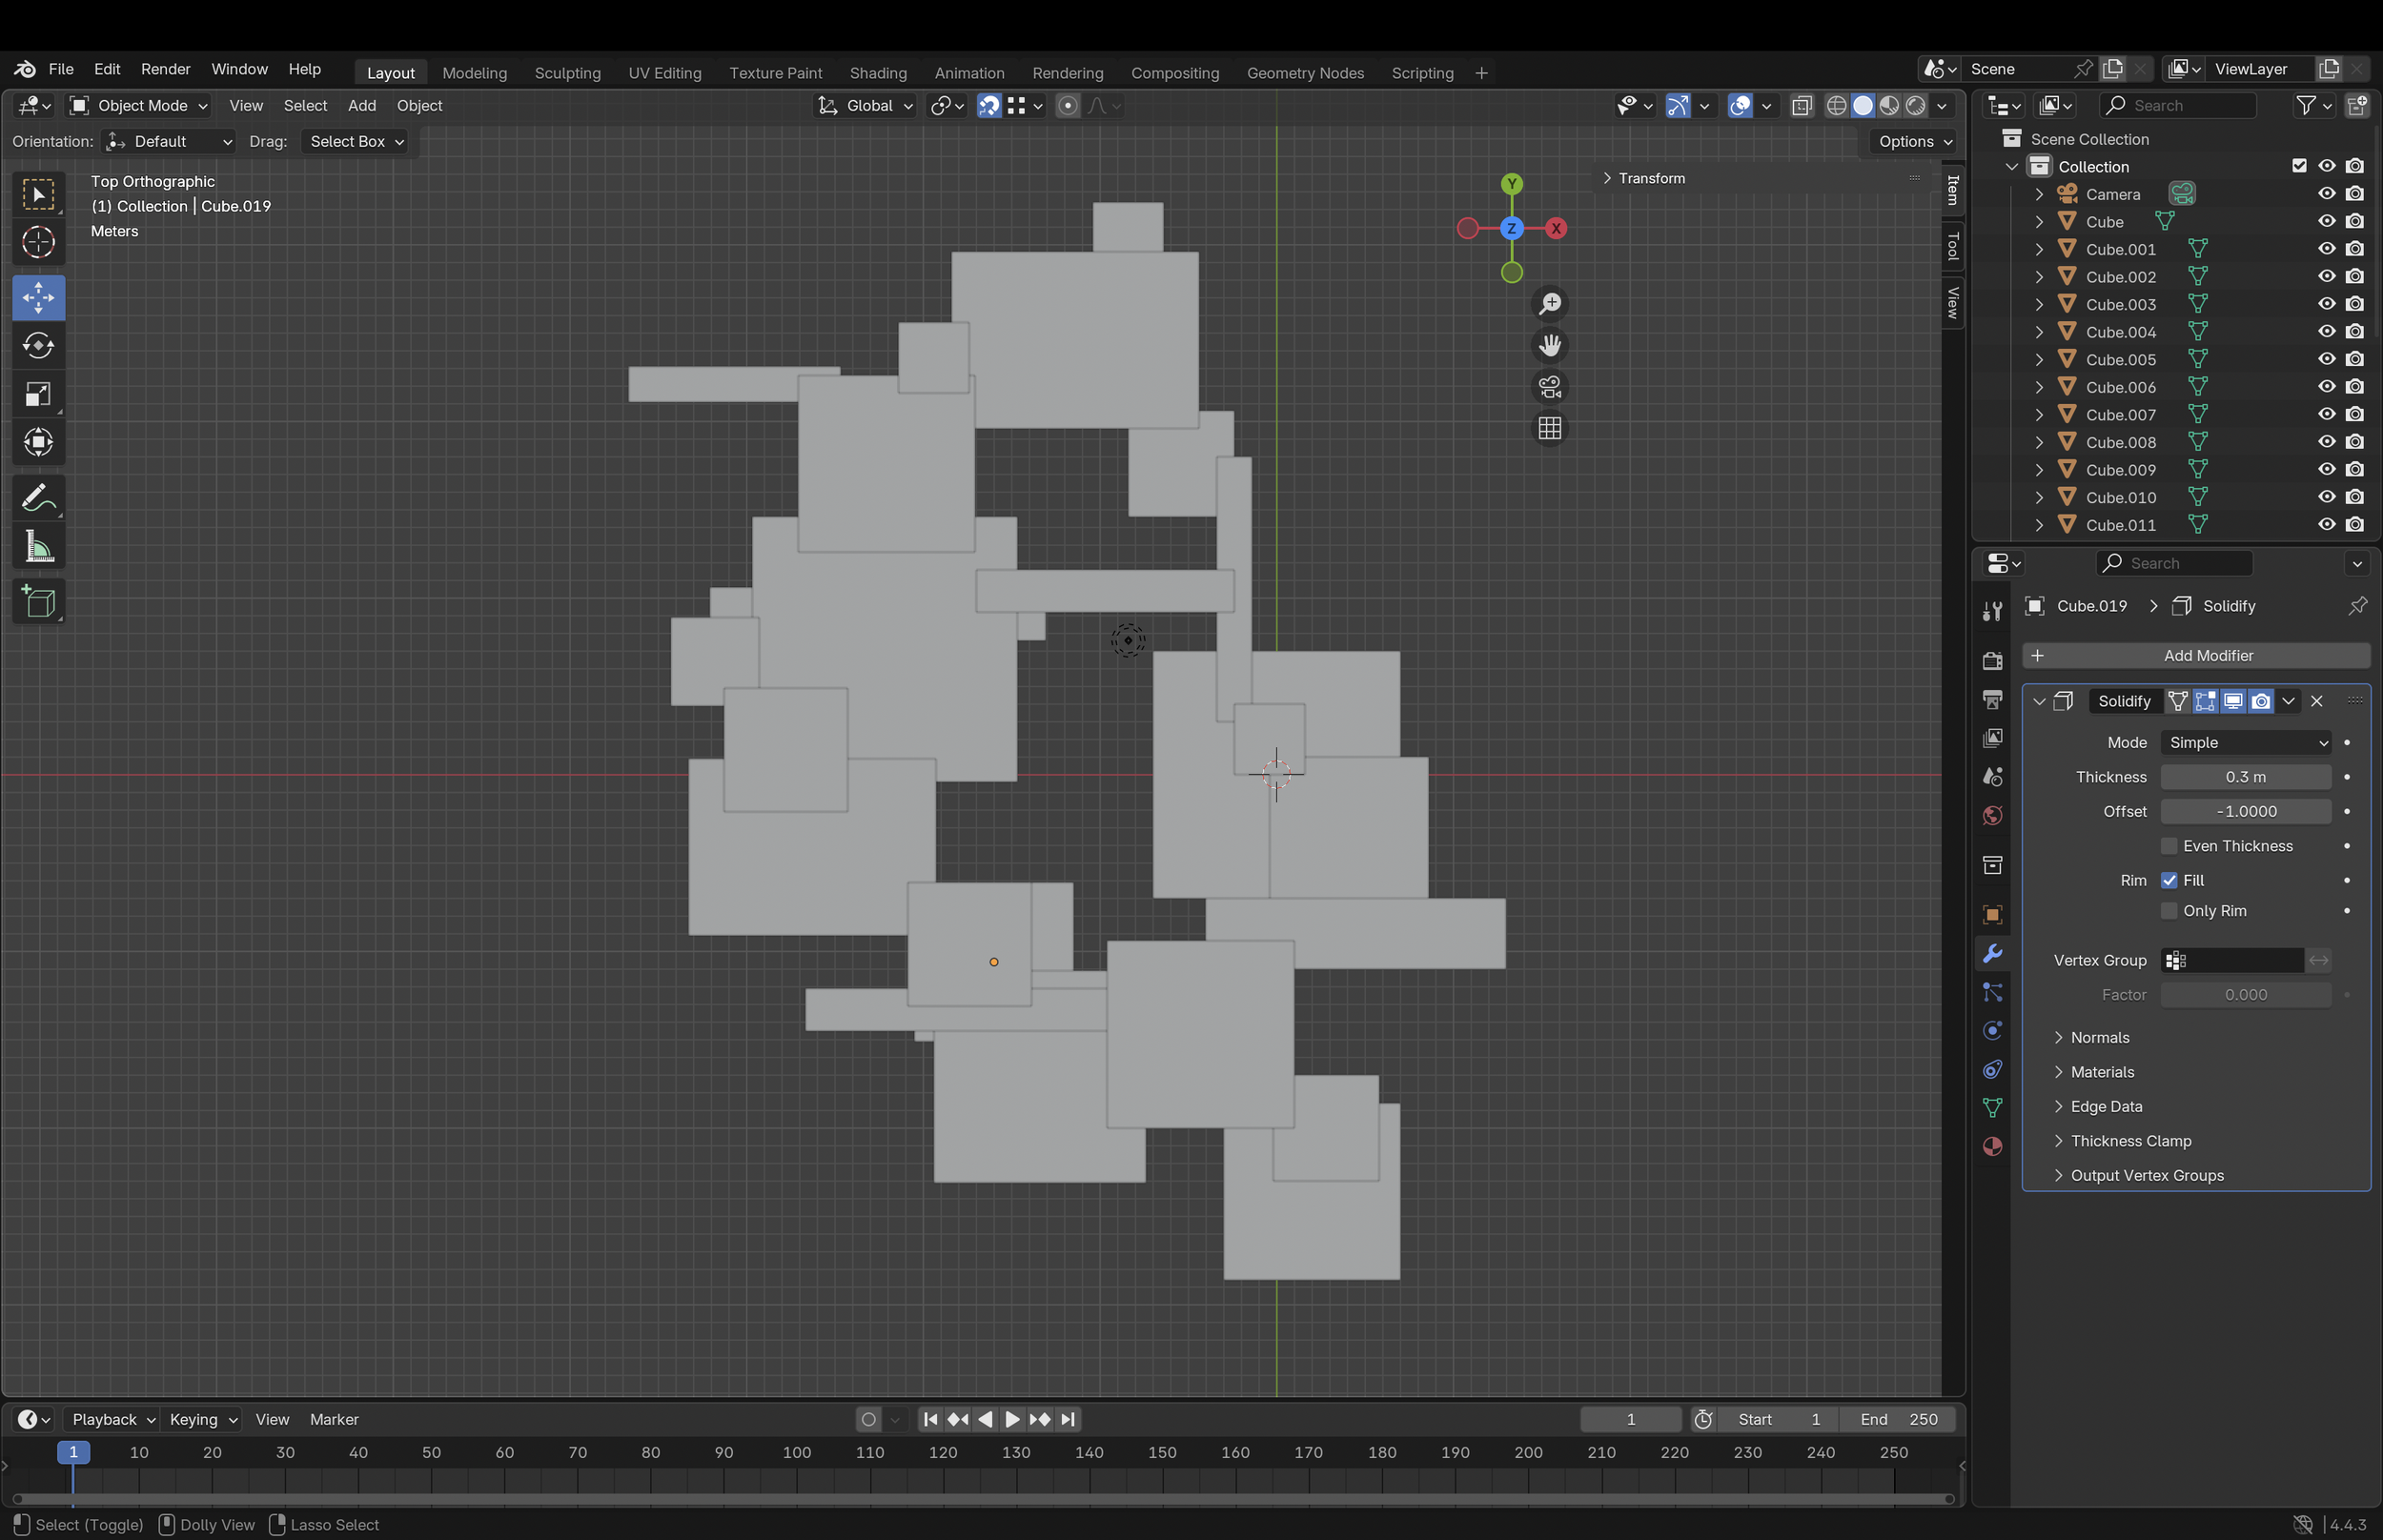Enable the Even Thickness checkbox
This screenshot has height=1540, width=2383.
(2169, 846)
